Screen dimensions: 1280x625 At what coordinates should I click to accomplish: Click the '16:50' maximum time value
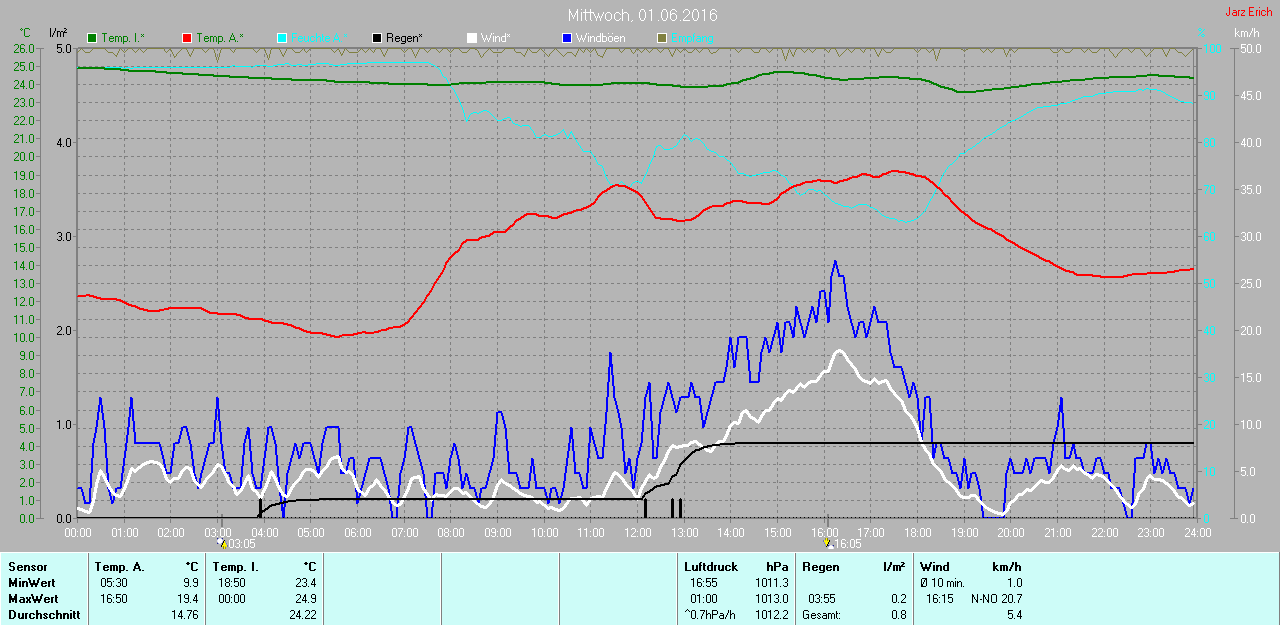coord(116,599)
